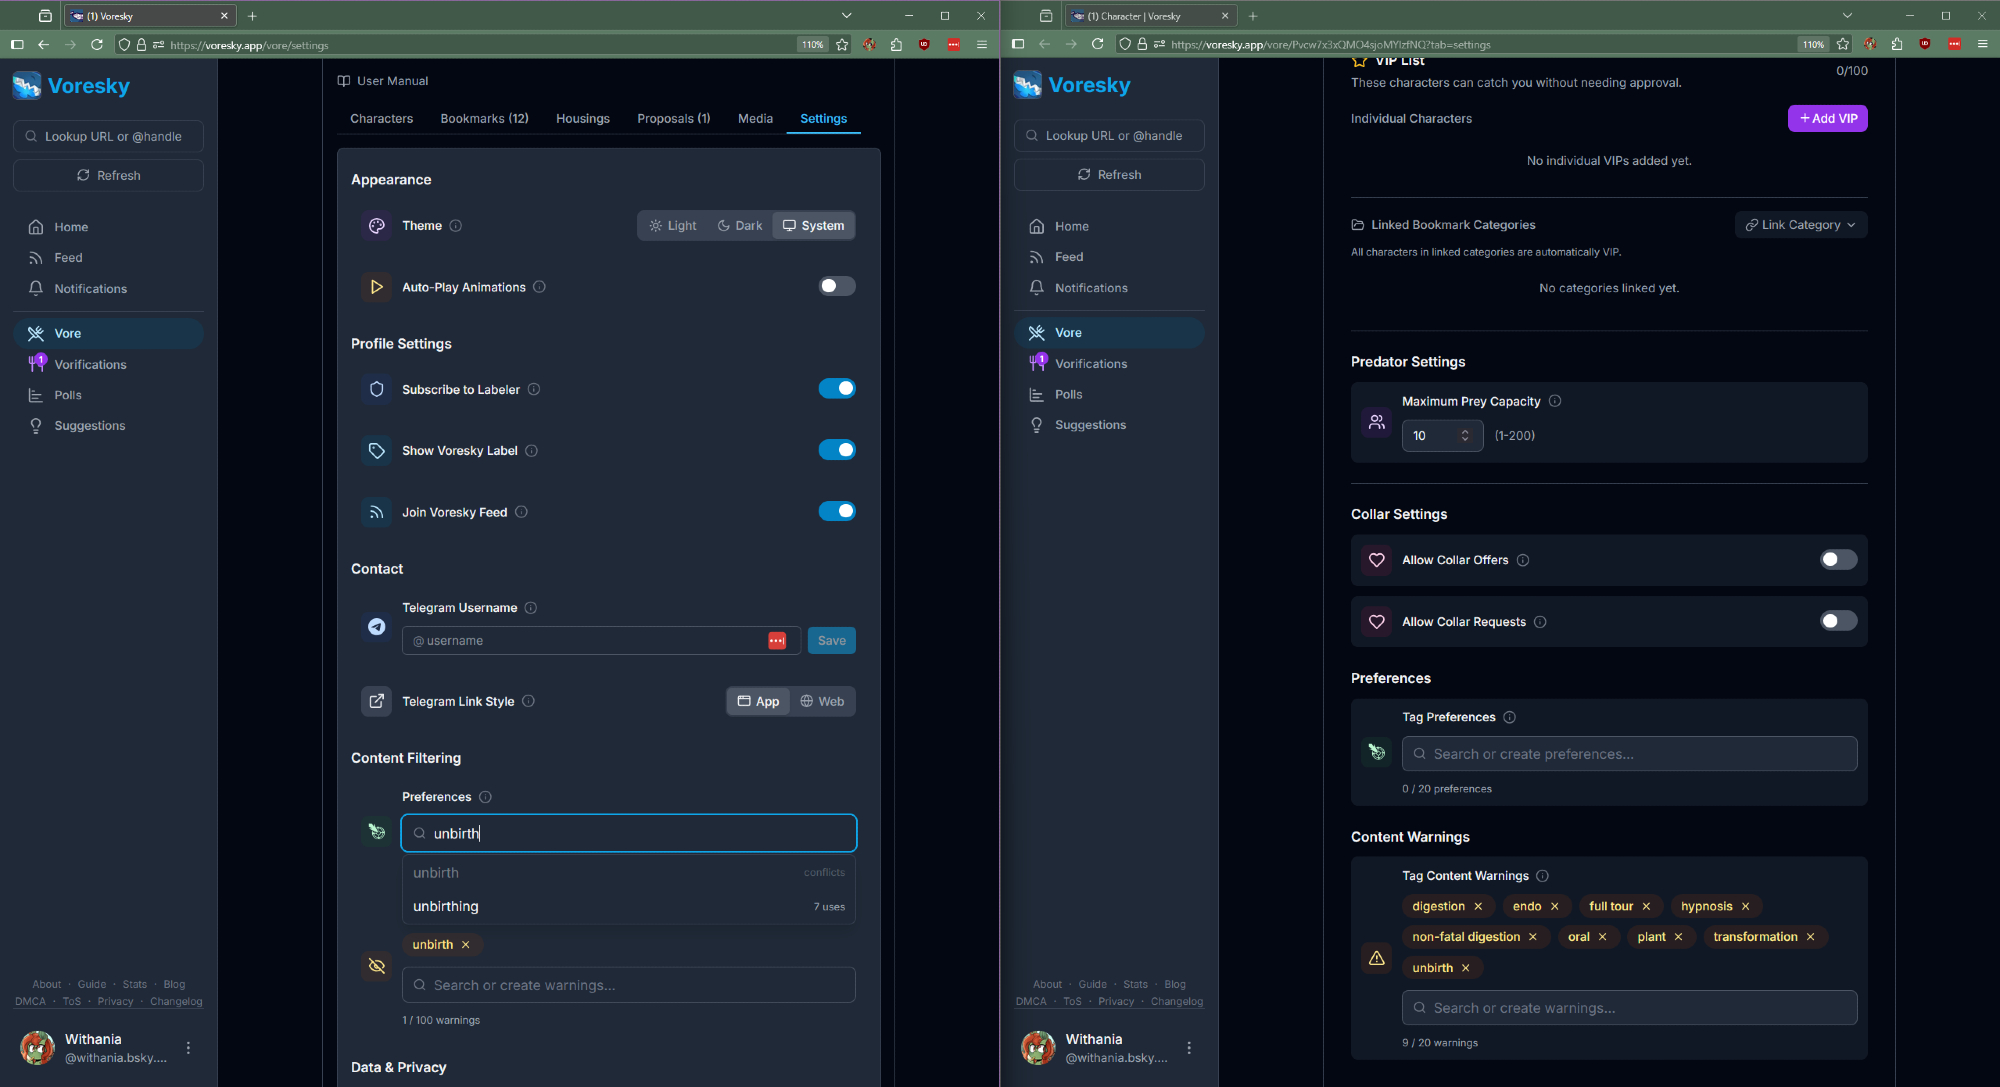Open the Vorifications page in right sidebar
The width and height of the screenshot is (2000, 1087).
[x=1090, y=364]
